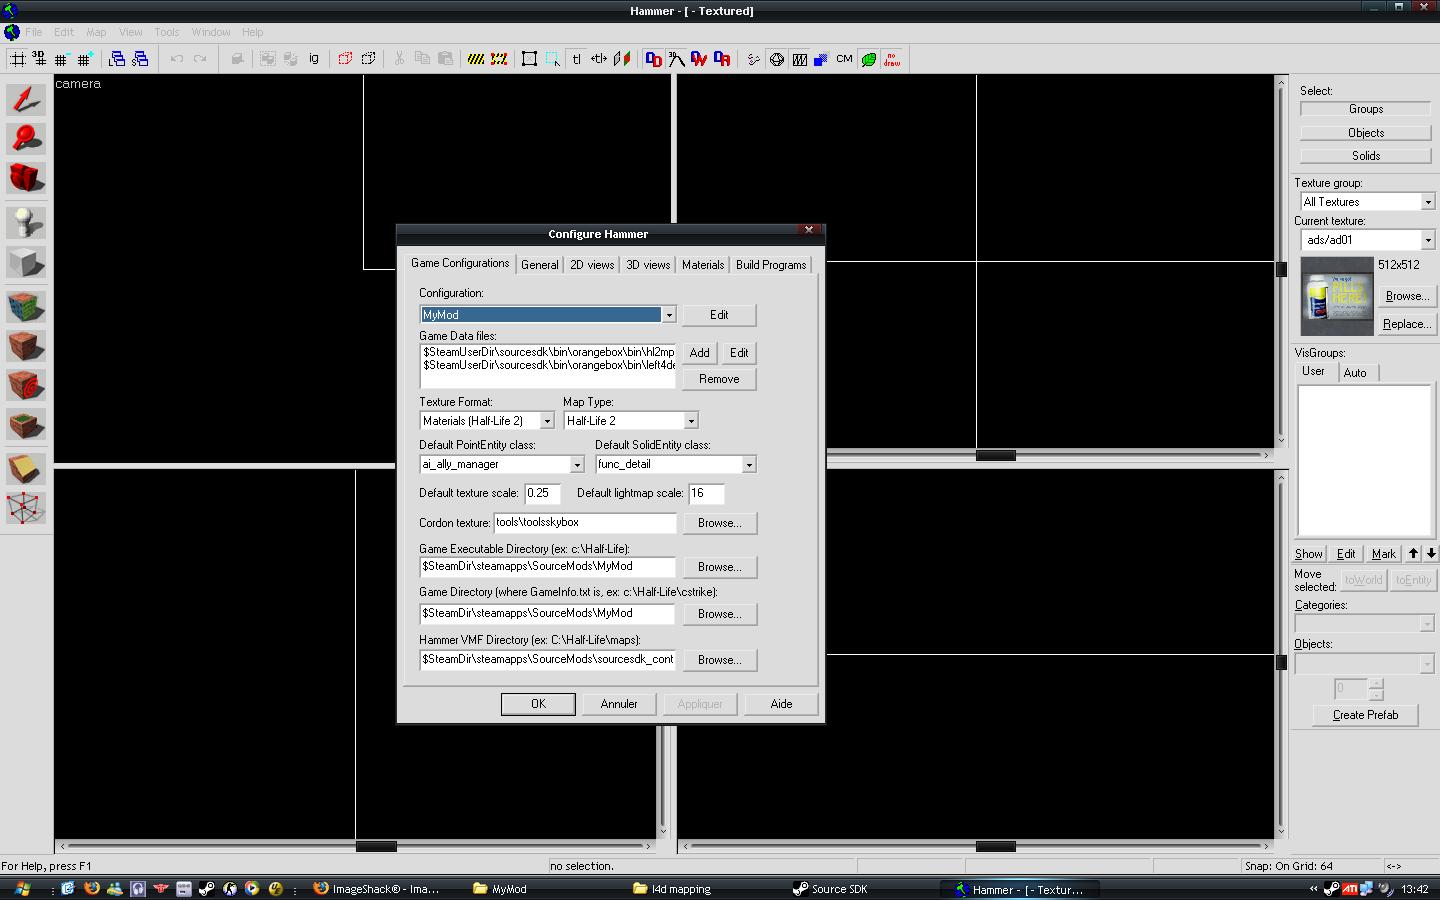
Task: Click the red and blue 'D' toolbar icon
Action: point(653,59)
